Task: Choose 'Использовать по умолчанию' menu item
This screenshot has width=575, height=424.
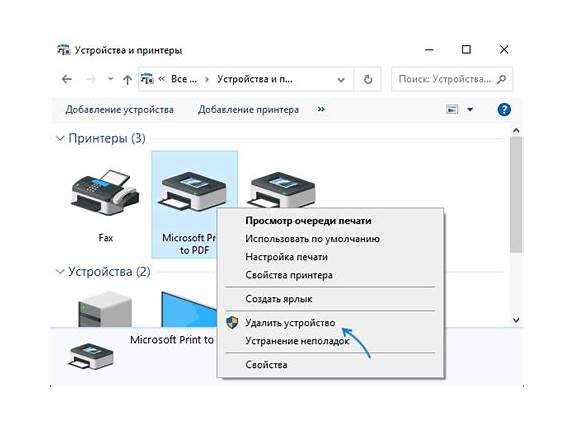Action: [312, 239]
